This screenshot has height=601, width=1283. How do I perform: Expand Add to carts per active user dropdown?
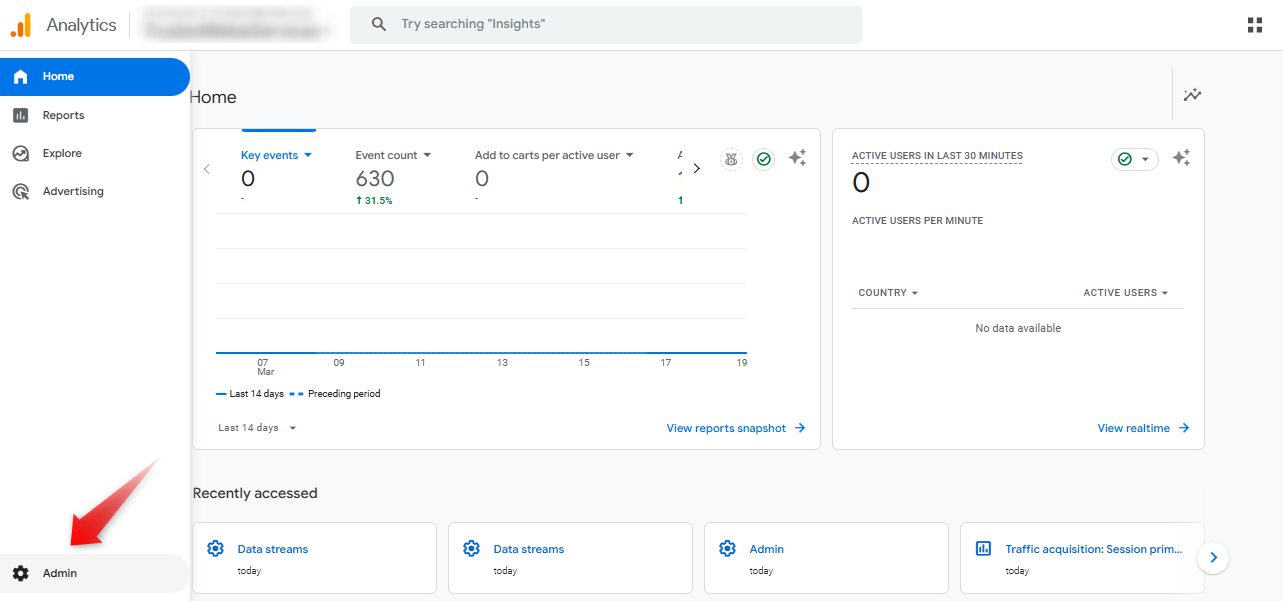coord(554,155)
